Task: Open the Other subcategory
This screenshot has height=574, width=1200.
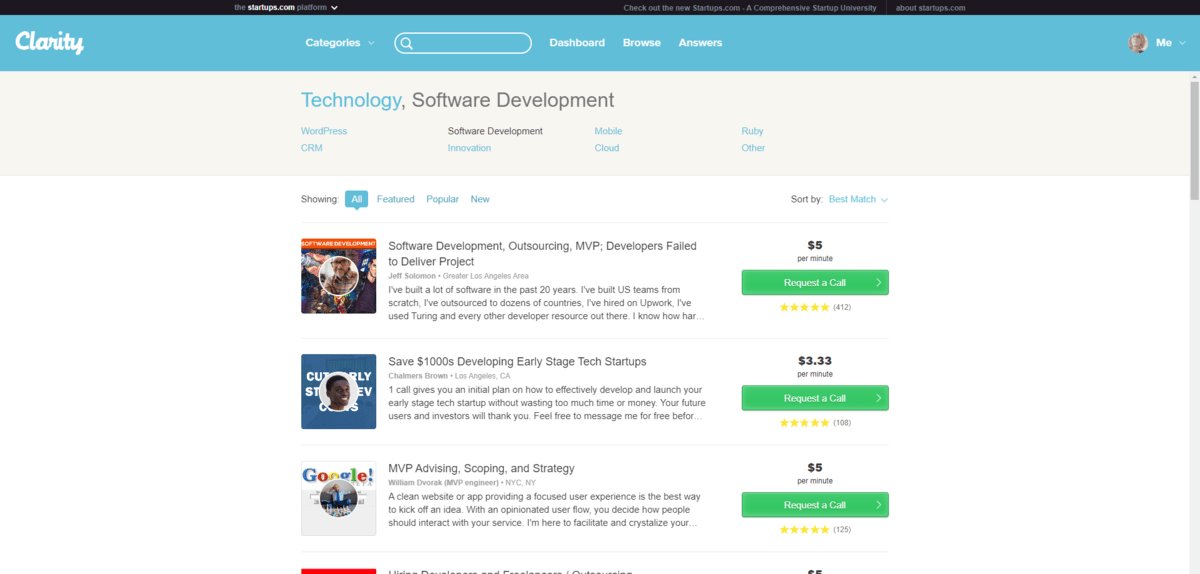Action: tap(753, 148)
